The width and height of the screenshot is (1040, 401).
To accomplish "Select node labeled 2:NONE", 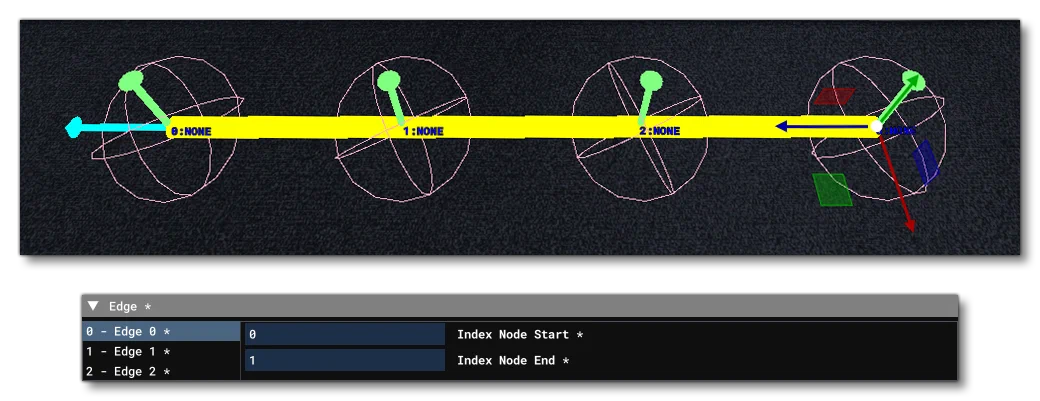I will [x=659, y=131].
